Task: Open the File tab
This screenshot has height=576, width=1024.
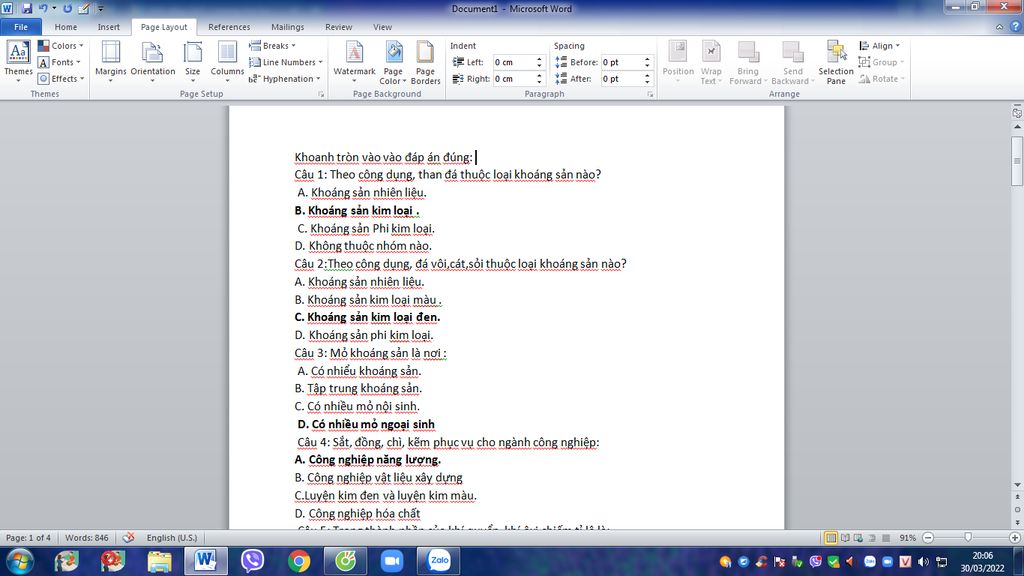Action: coord(21,27)
